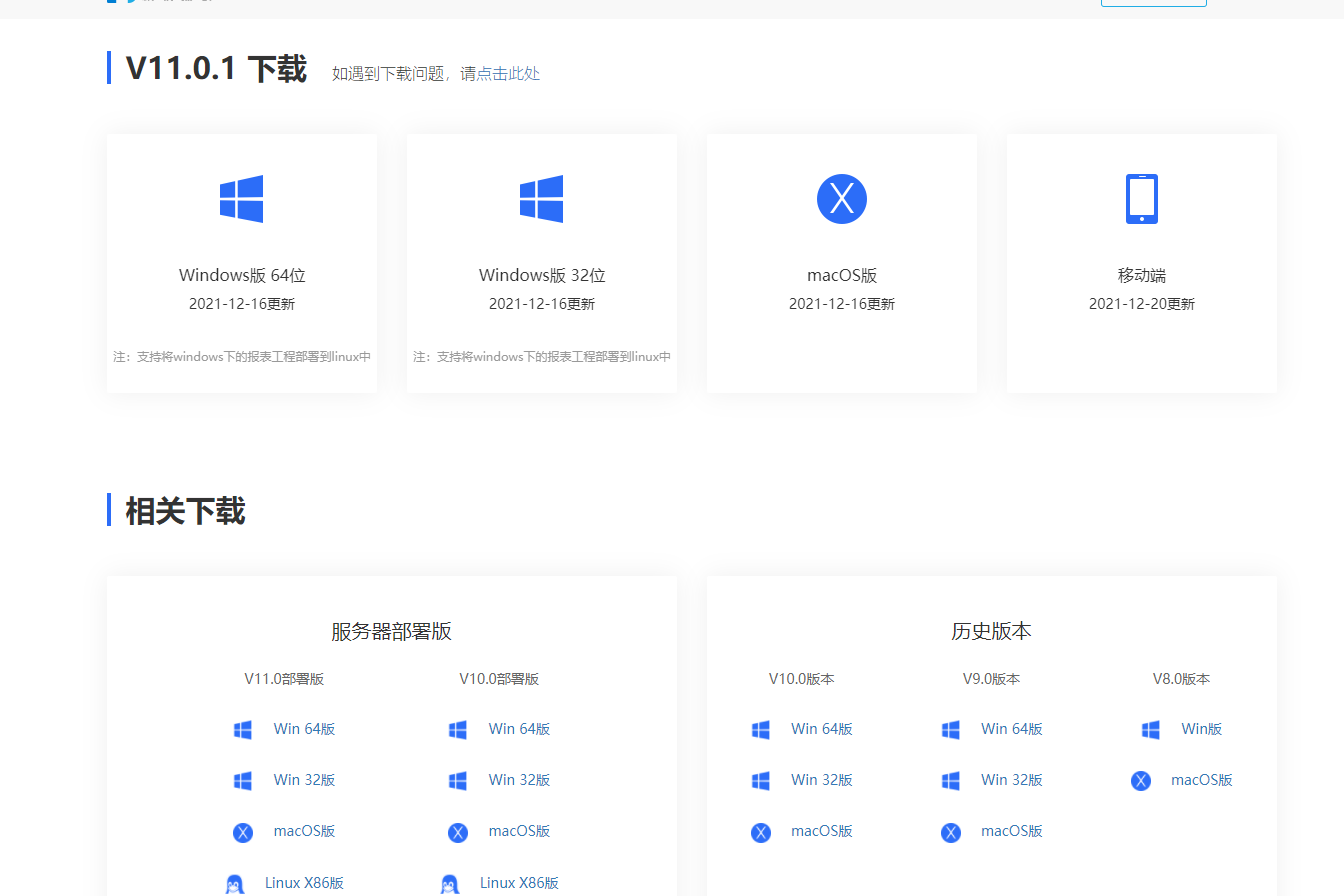The height and width of the screenshot is (896, 1344).
Task: Select the 移动端 download card
Action: pyautogui.click(x=1141, y=262)
